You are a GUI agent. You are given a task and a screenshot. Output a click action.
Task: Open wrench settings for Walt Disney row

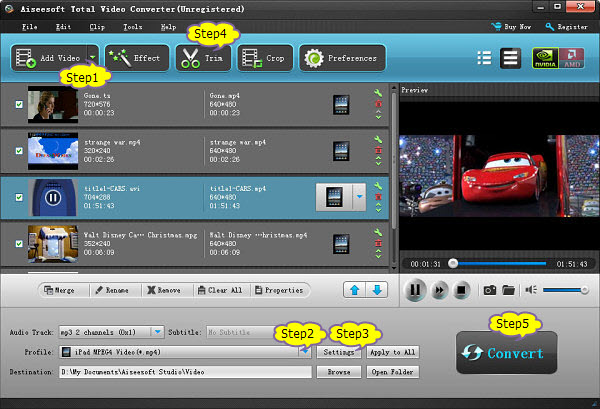tap(378, 232)
